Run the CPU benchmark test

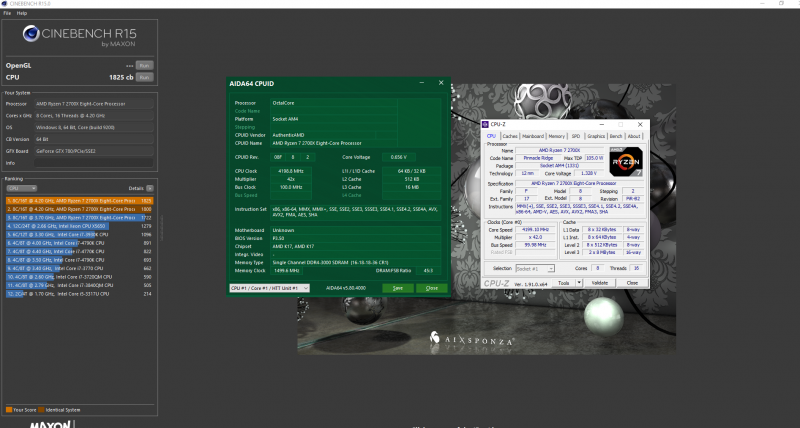[x=145, y=76]
